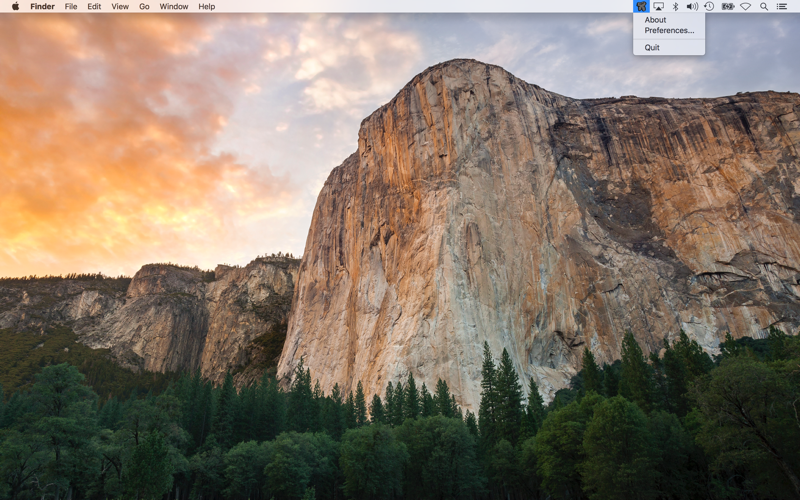This screenshot has width=800, height=500.
Task: Open the Edit menu
Action: pos(94,6)
